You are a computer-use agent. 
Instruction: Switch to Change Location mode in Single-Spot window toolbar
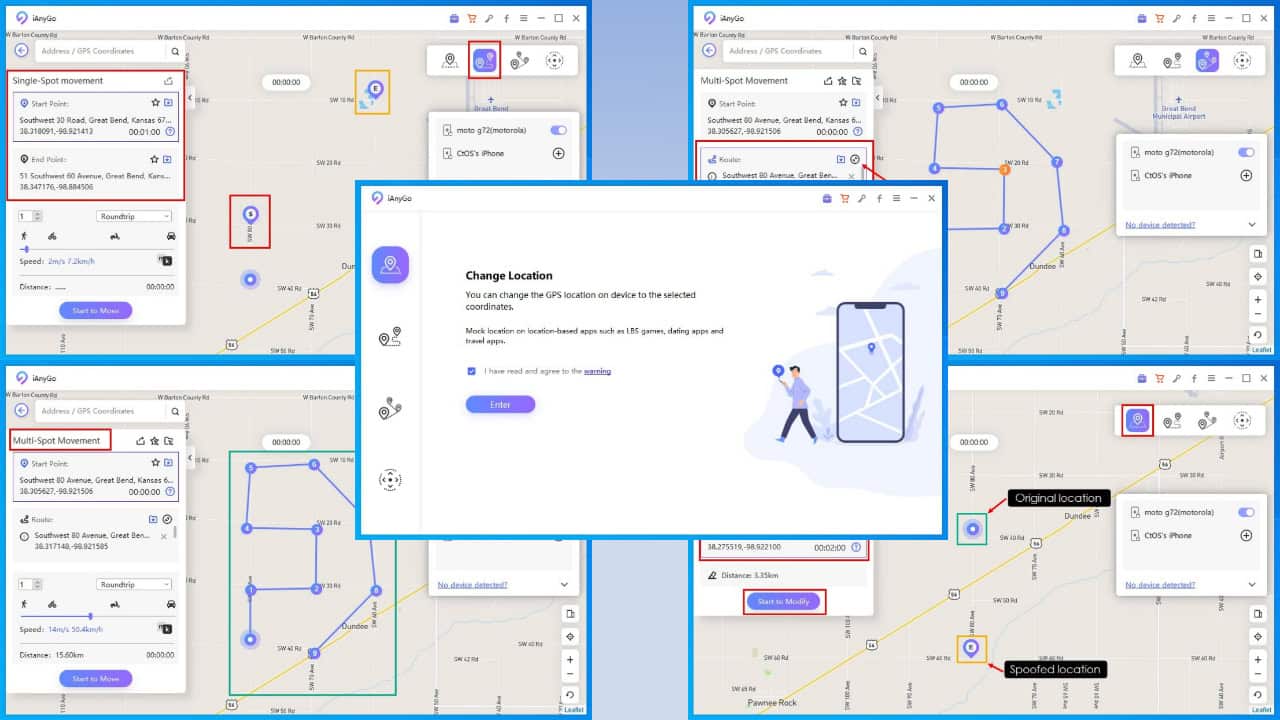(450, 61)
